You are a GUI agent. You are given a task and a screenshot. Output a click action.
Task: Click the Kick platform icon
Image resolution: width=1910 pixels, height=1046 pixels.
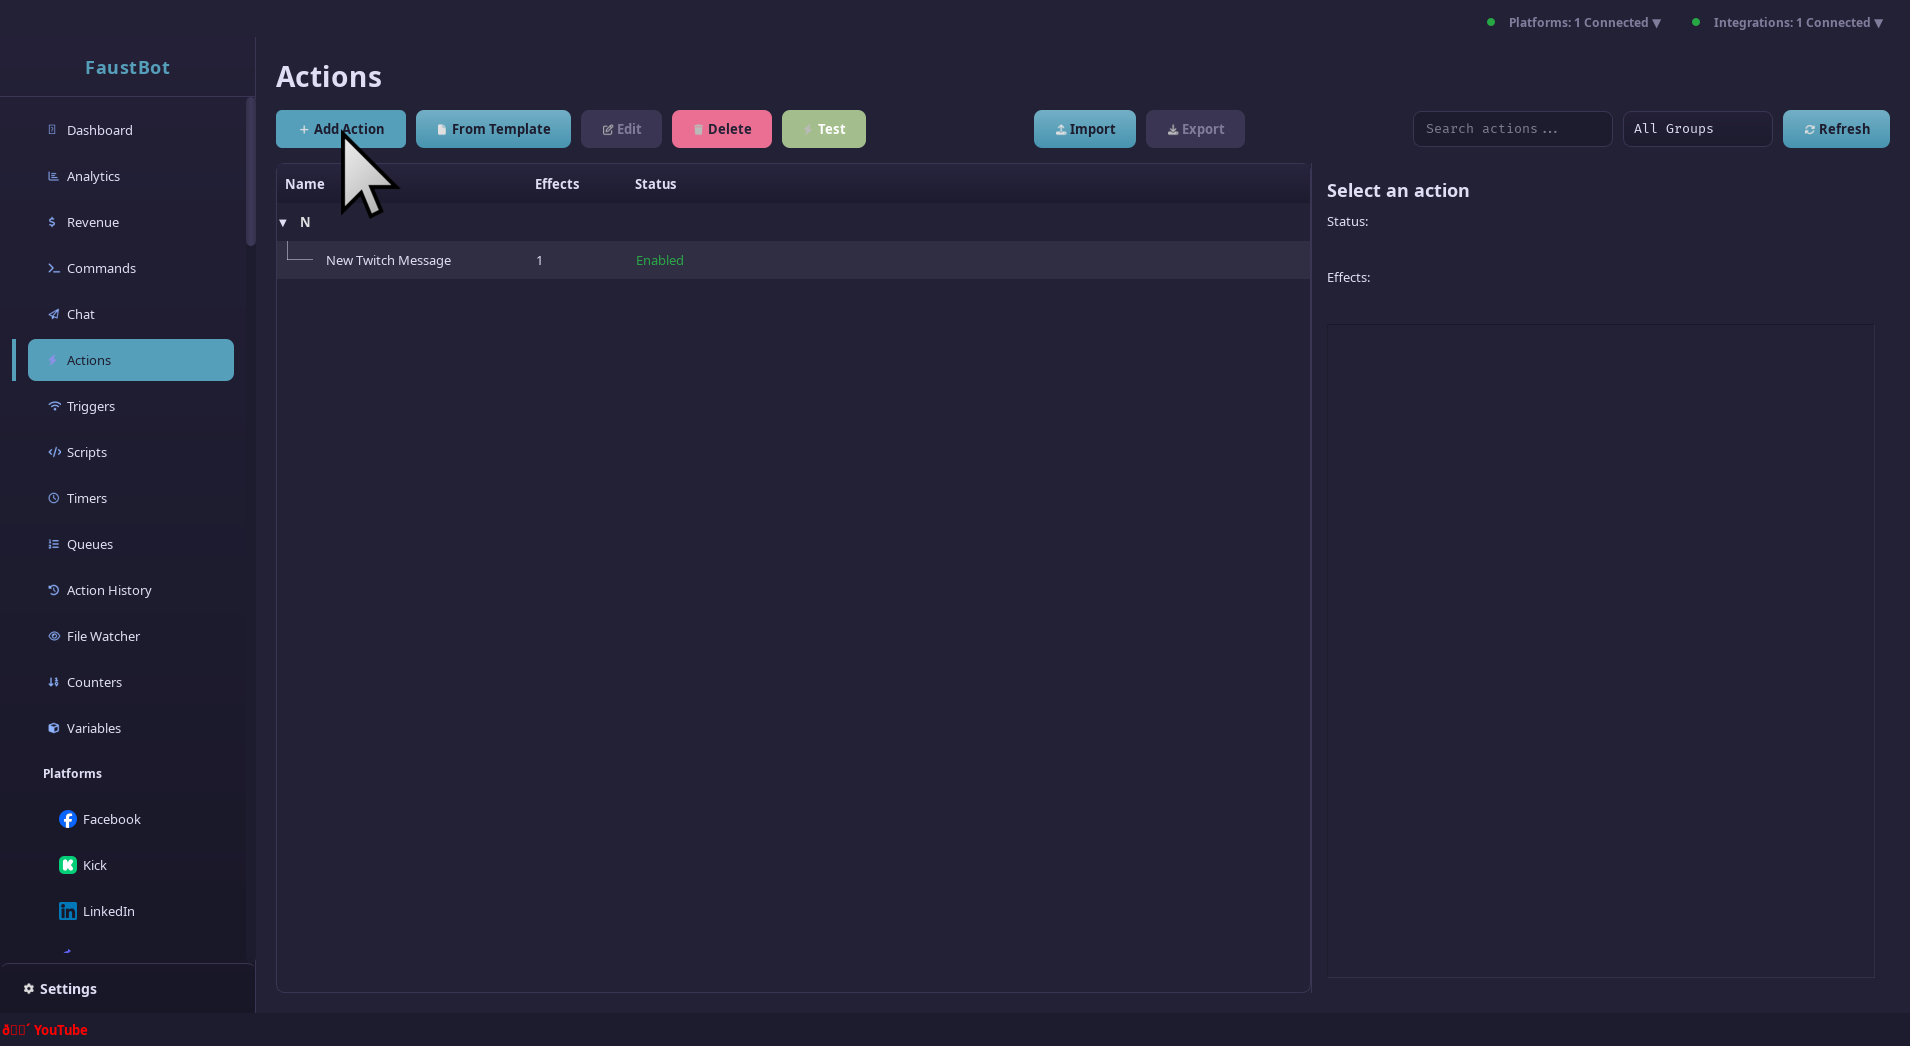coord(68,865)
